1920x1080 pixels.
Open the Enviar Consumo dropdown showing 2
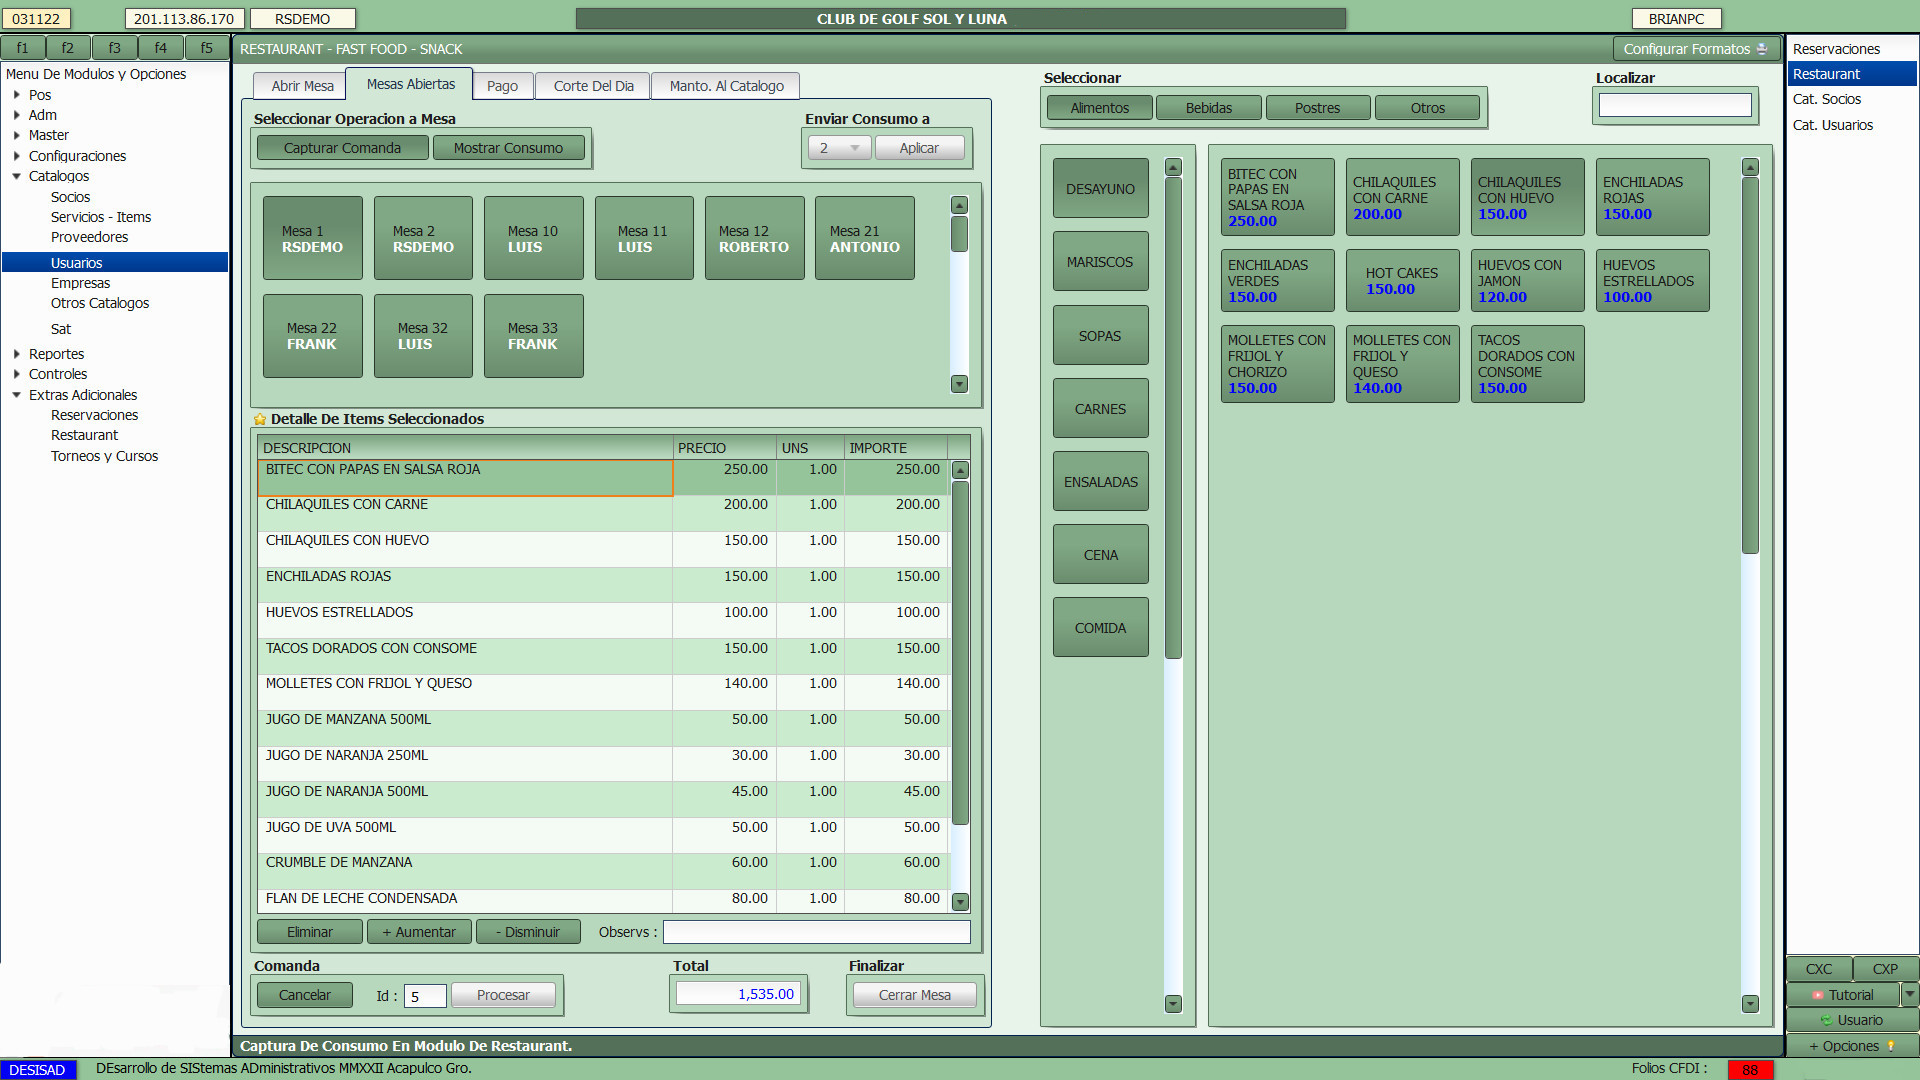[x=840, y=148]
